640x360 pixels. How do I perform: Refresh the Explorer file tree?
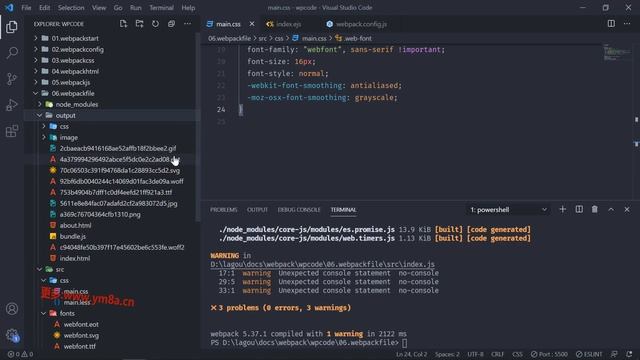[x=156, y=24]
